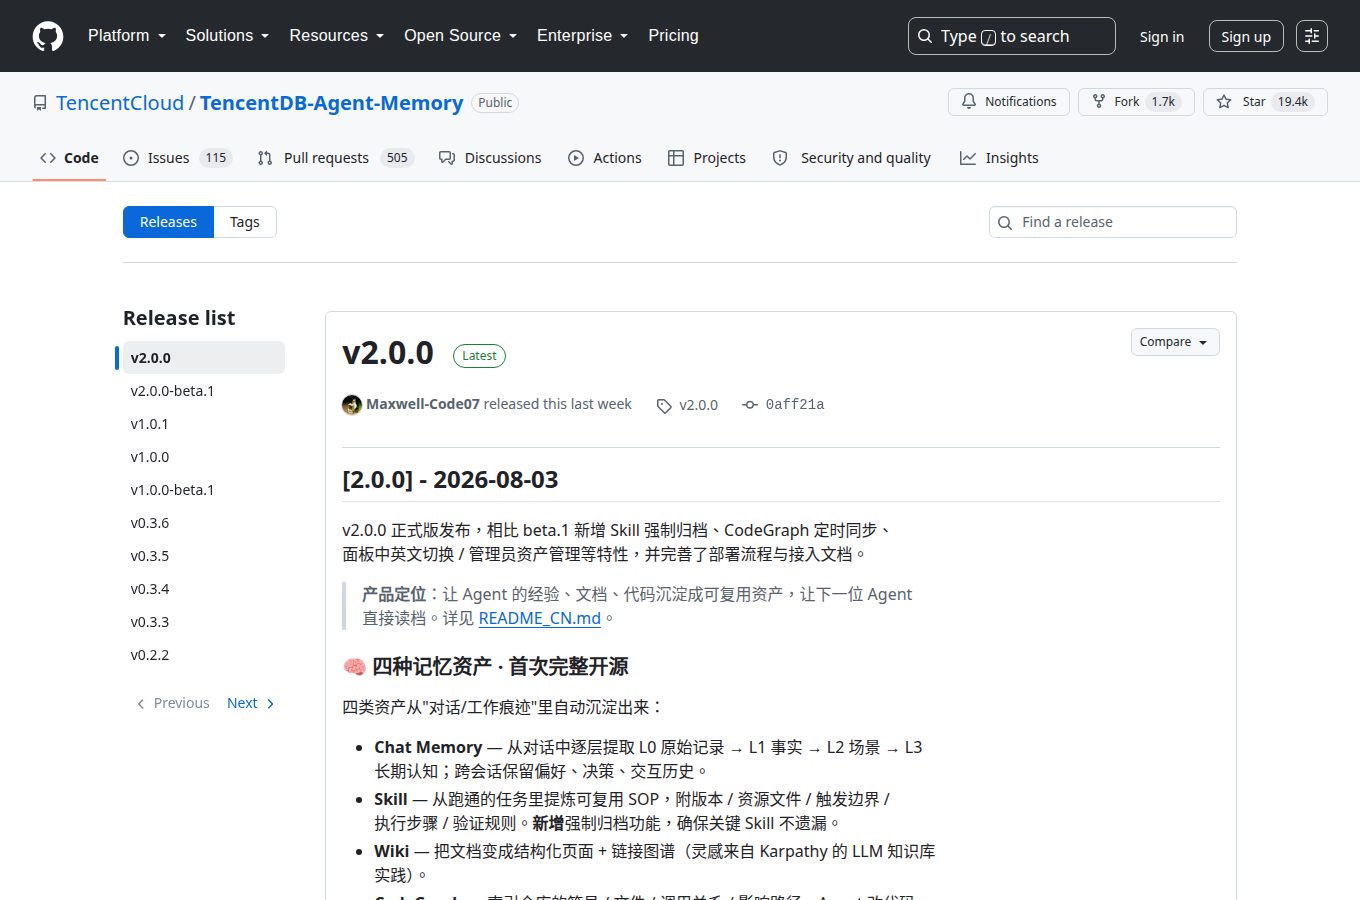Select v2.0.0 in Release list sidebar
Image resolution: width=1360 pixels, height=900 pixels.
(x=204, y=358)
